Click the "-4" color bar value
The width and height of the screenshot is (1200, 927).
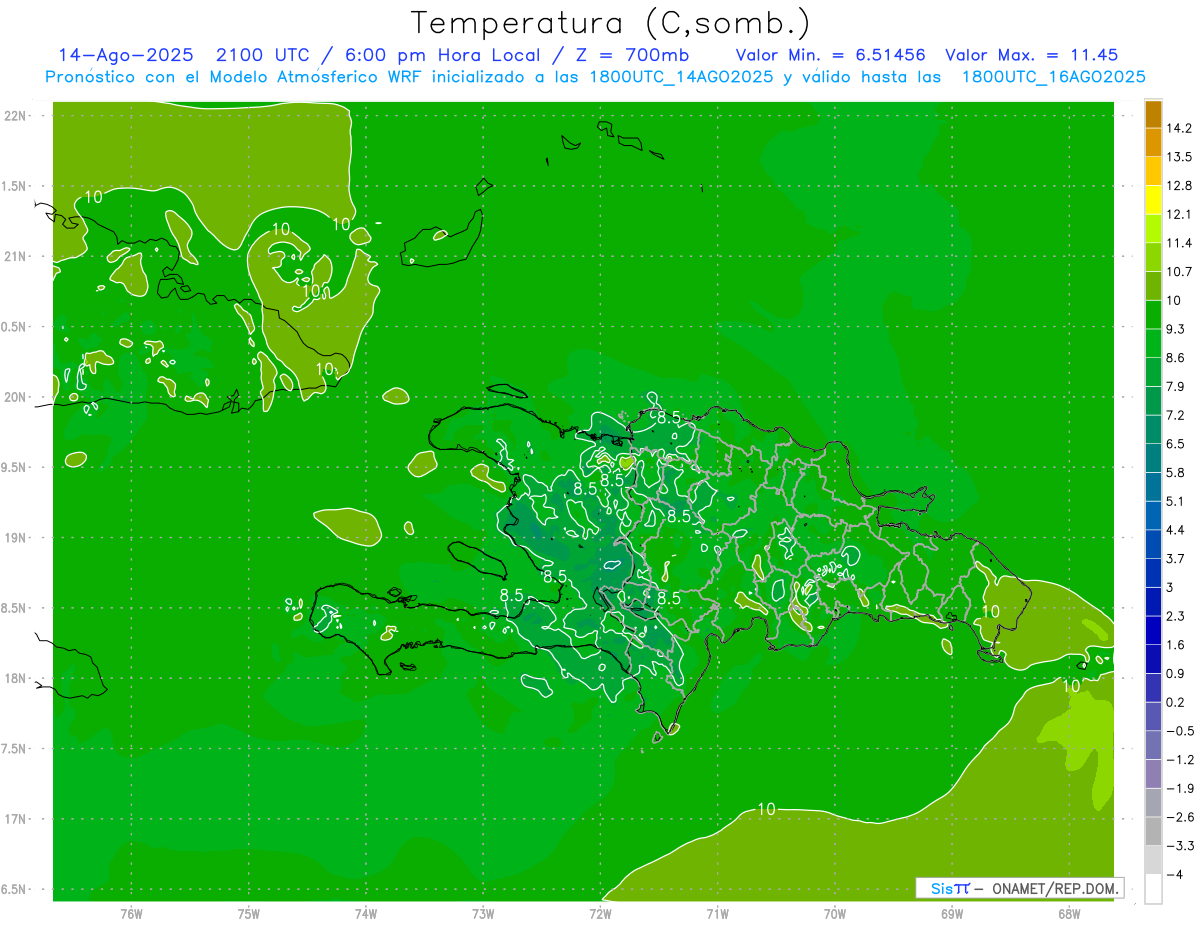point(1175,875)
